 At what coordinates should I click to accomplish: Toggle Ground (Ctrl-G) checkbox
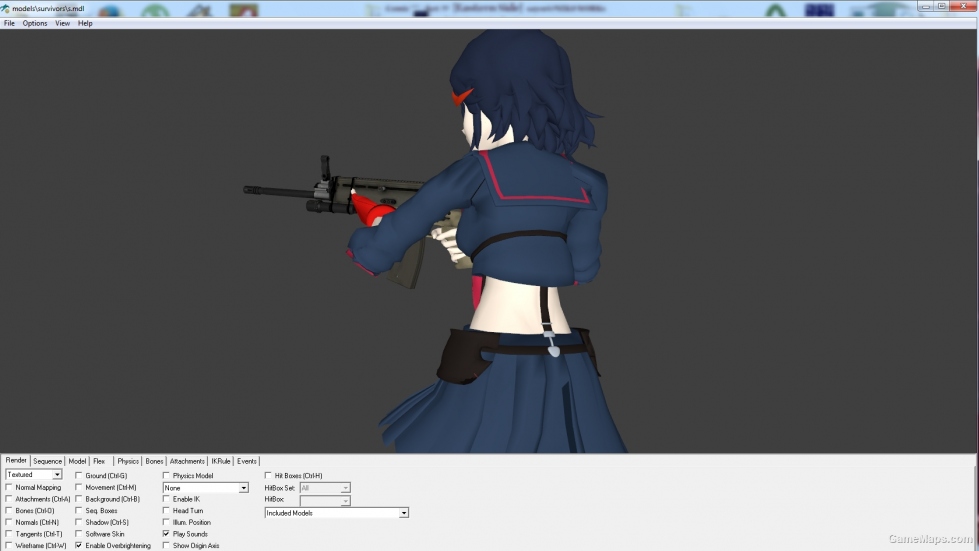[x=79, y=475]
